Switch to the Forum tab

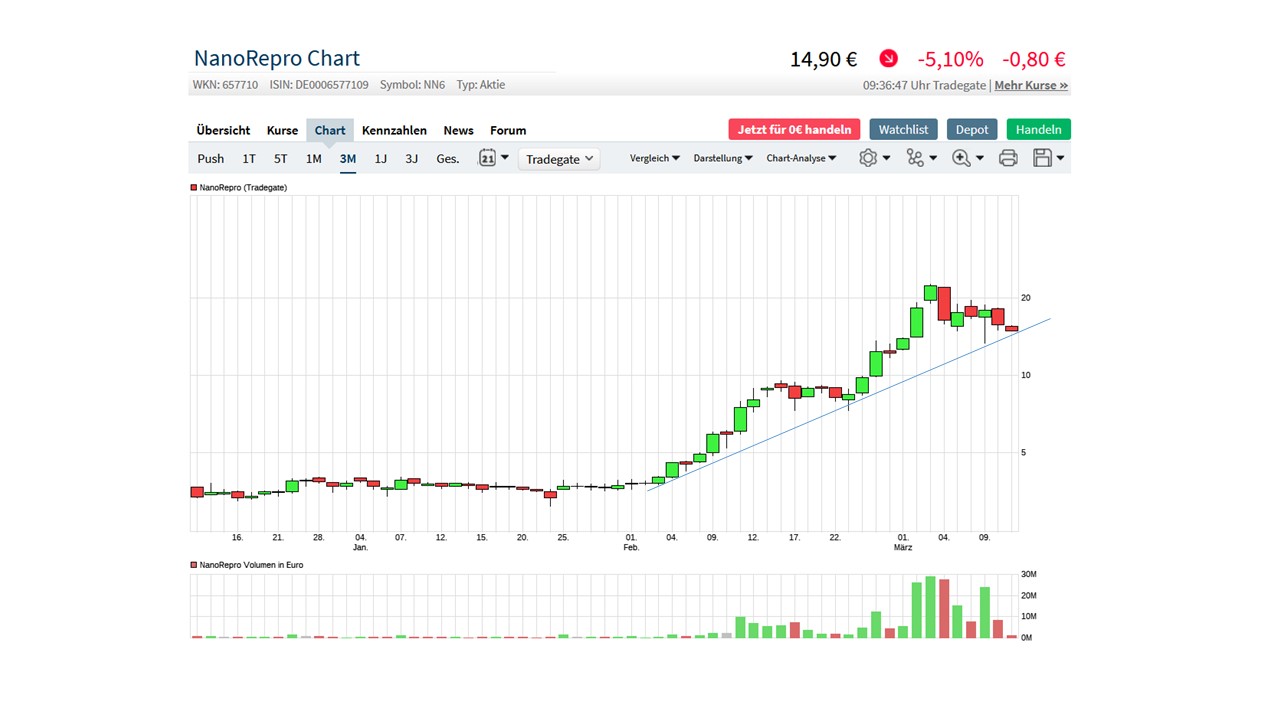(x=508, y=130)
